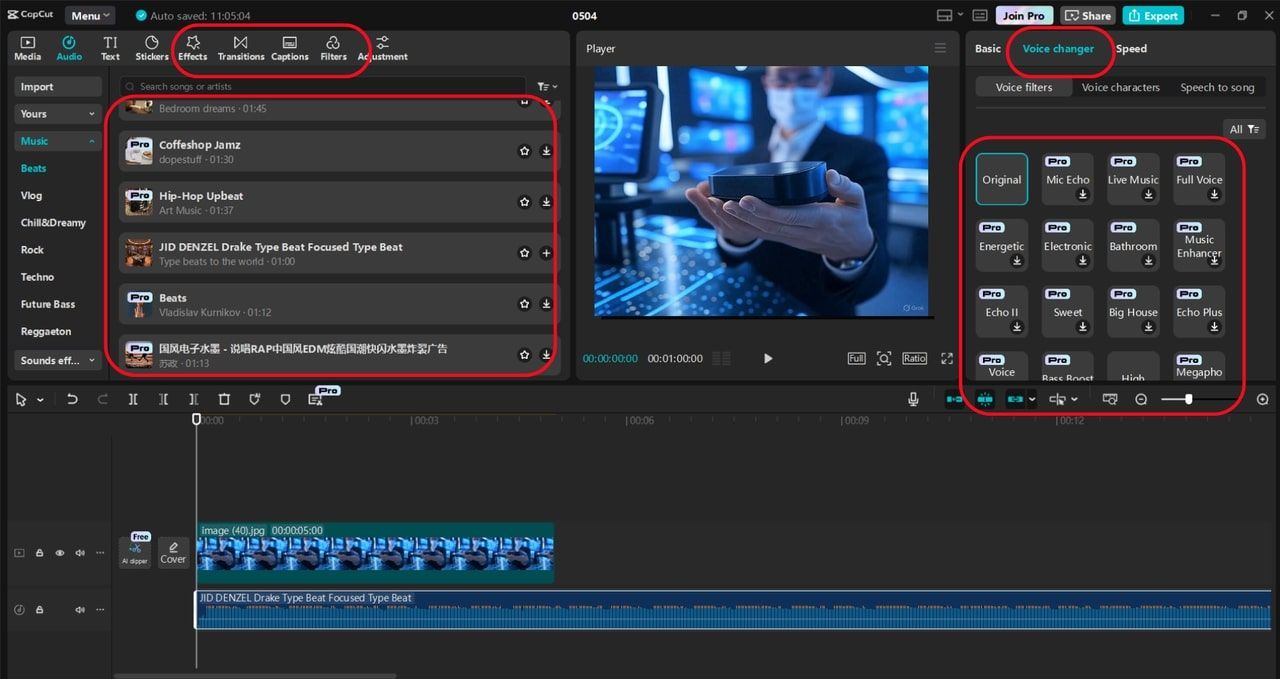Image resolution: width=1280 pixels, height=679 pixels.
Task: Expand the Yours audio category
Action: point(60,114)
